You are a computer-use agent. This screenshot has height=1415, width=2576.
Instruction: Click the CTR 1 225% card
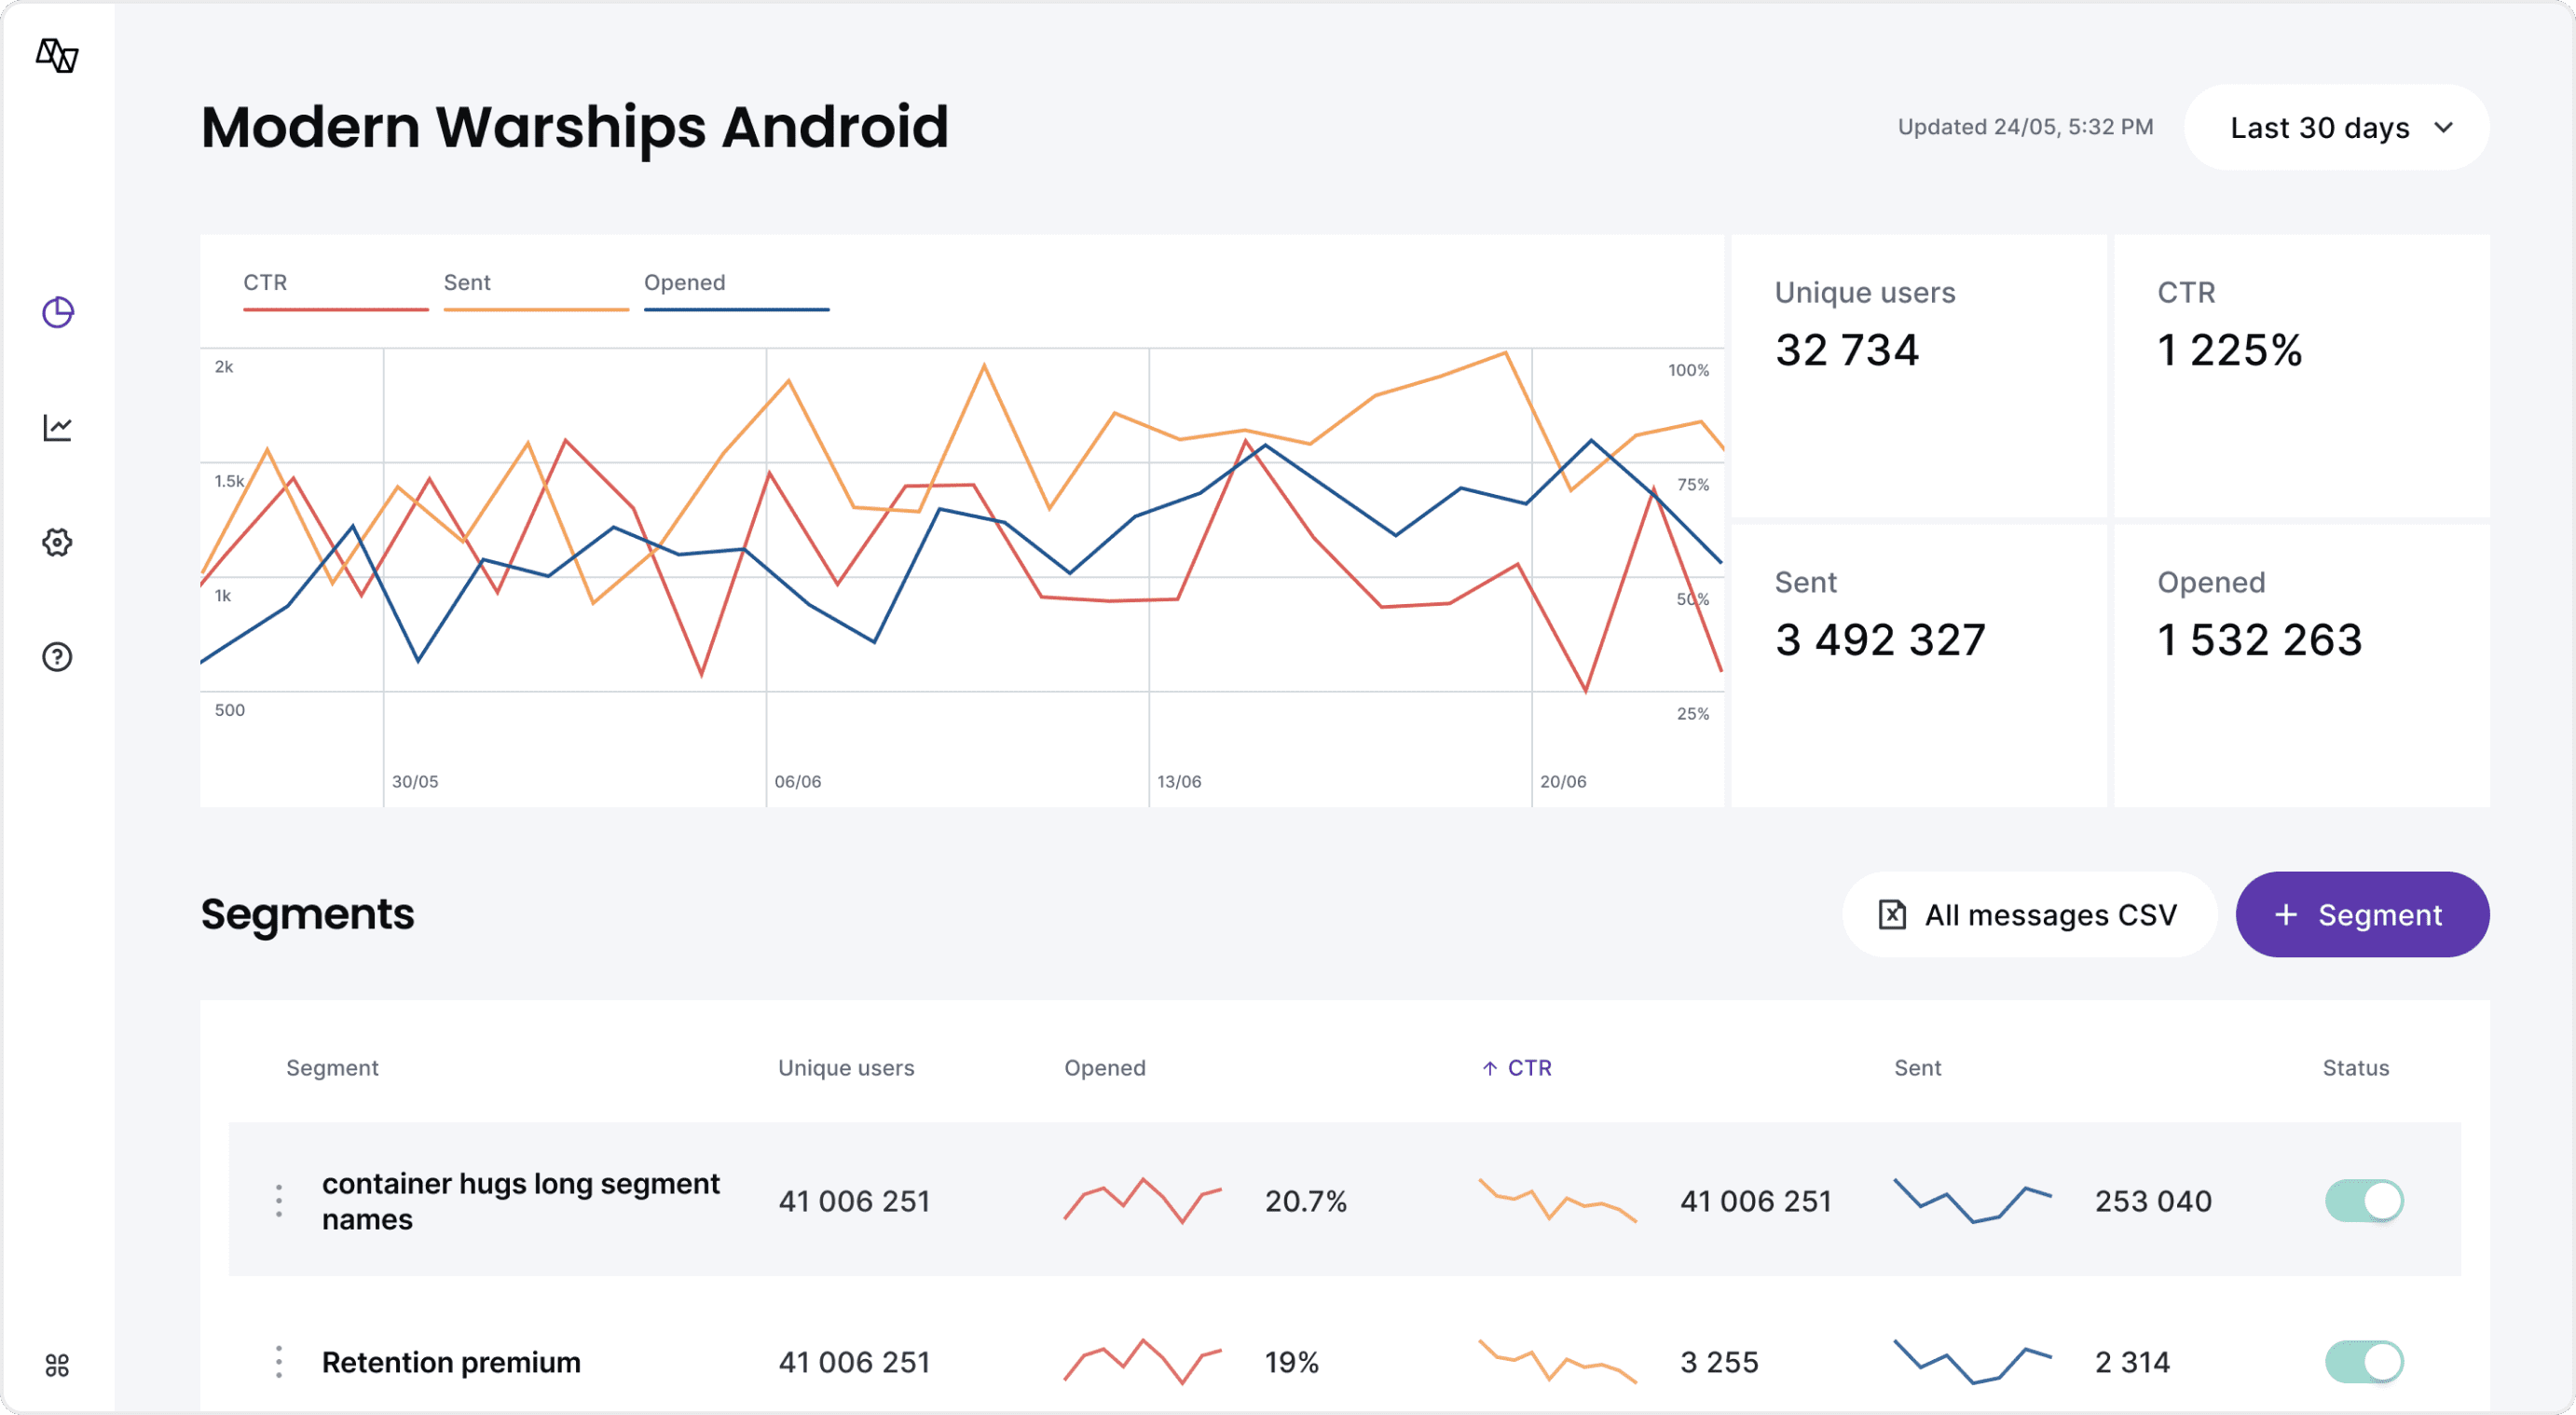click(2302, 377)
